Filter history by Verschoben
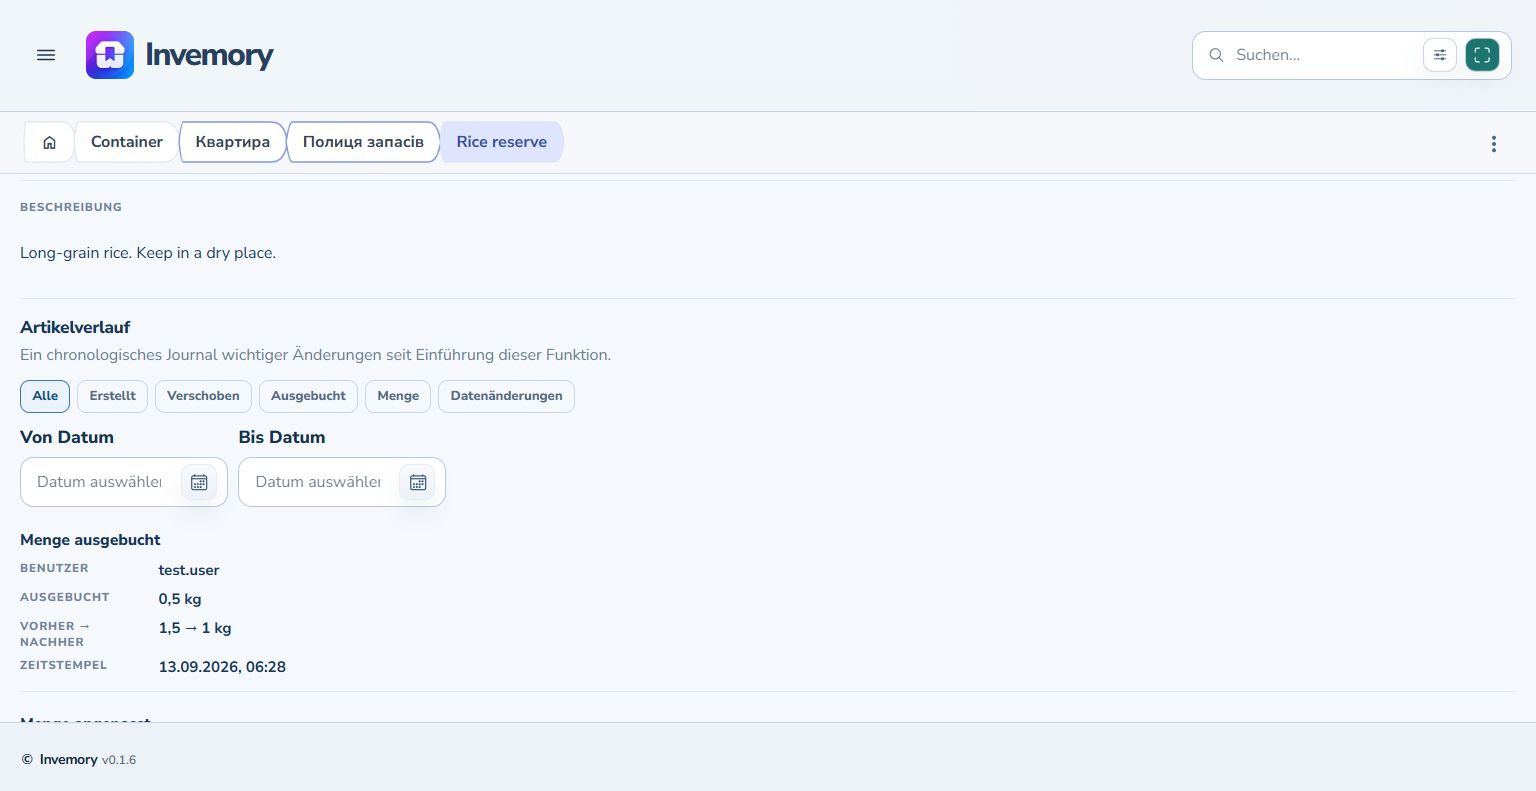The image size is (1536, 791). [x=203, y=396]
